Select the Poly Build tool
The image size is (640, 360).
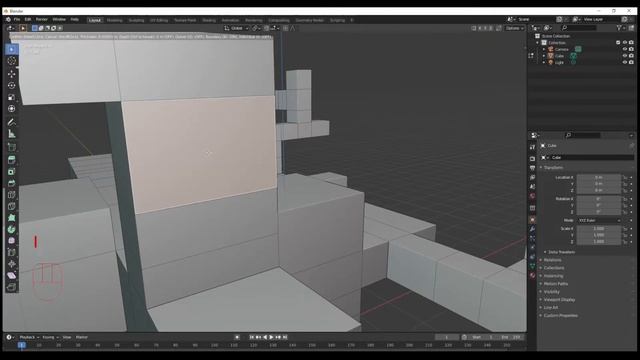click(11, 218)
